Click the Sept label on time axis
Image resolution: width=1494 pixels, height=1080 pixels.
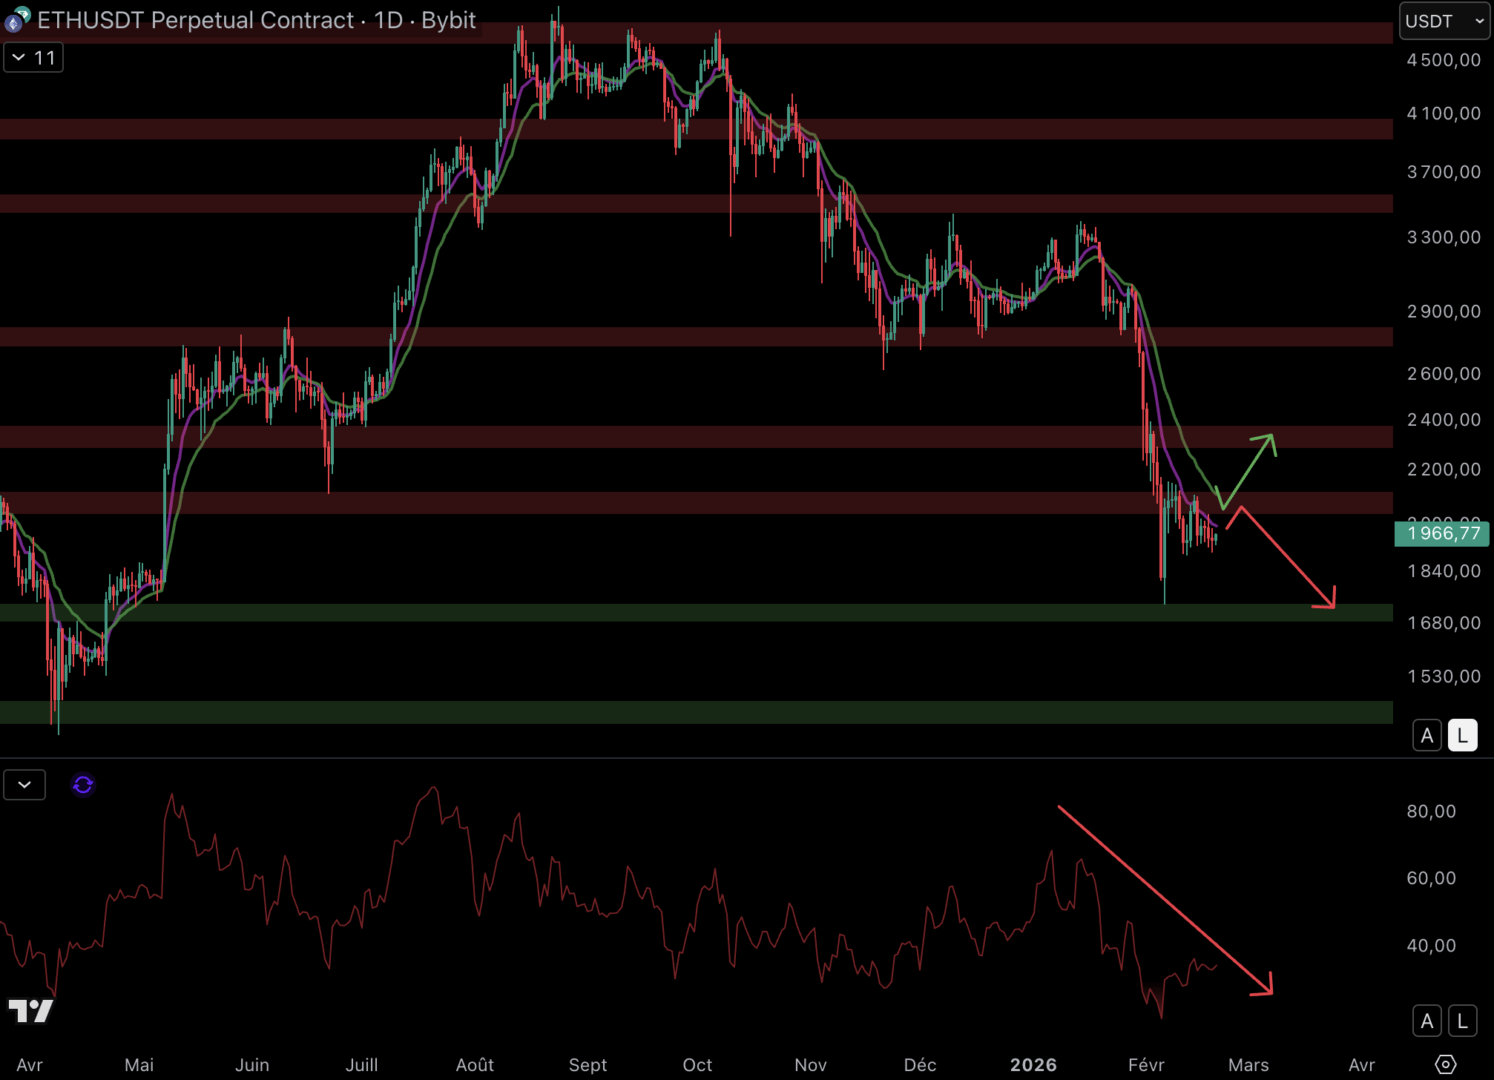587,1065
